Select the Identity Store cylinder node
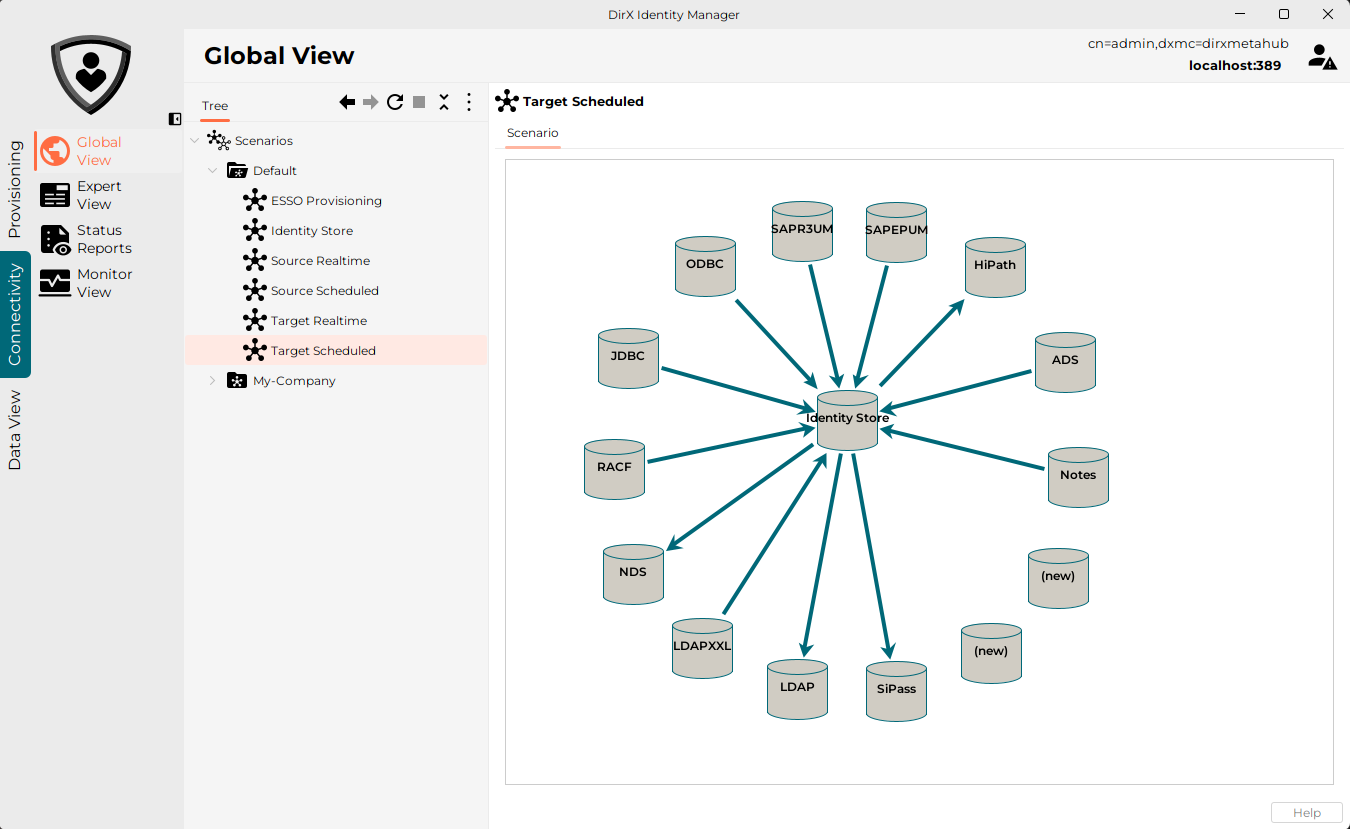1350x829 pixels. 847,420
